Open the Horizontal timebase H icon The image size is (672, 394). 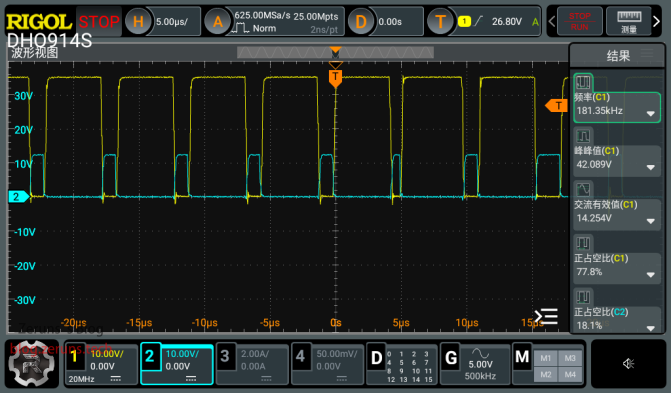[x=138, y=21]
